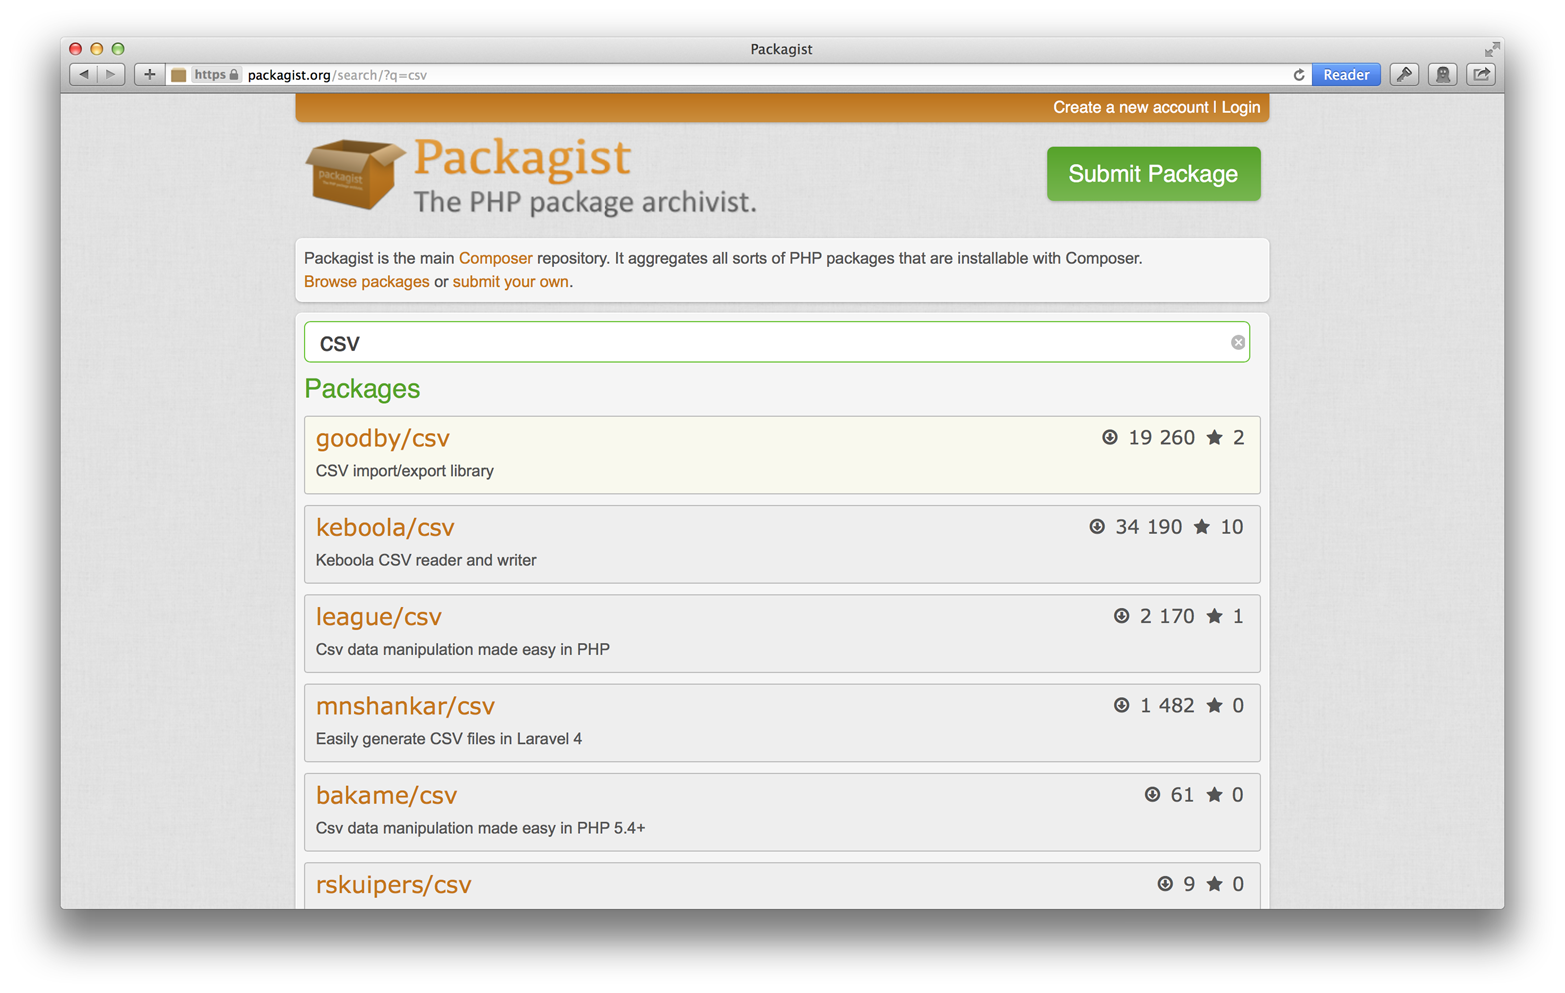
Task: Click inside the CSV search input field
Action: [x=700, y=341]
